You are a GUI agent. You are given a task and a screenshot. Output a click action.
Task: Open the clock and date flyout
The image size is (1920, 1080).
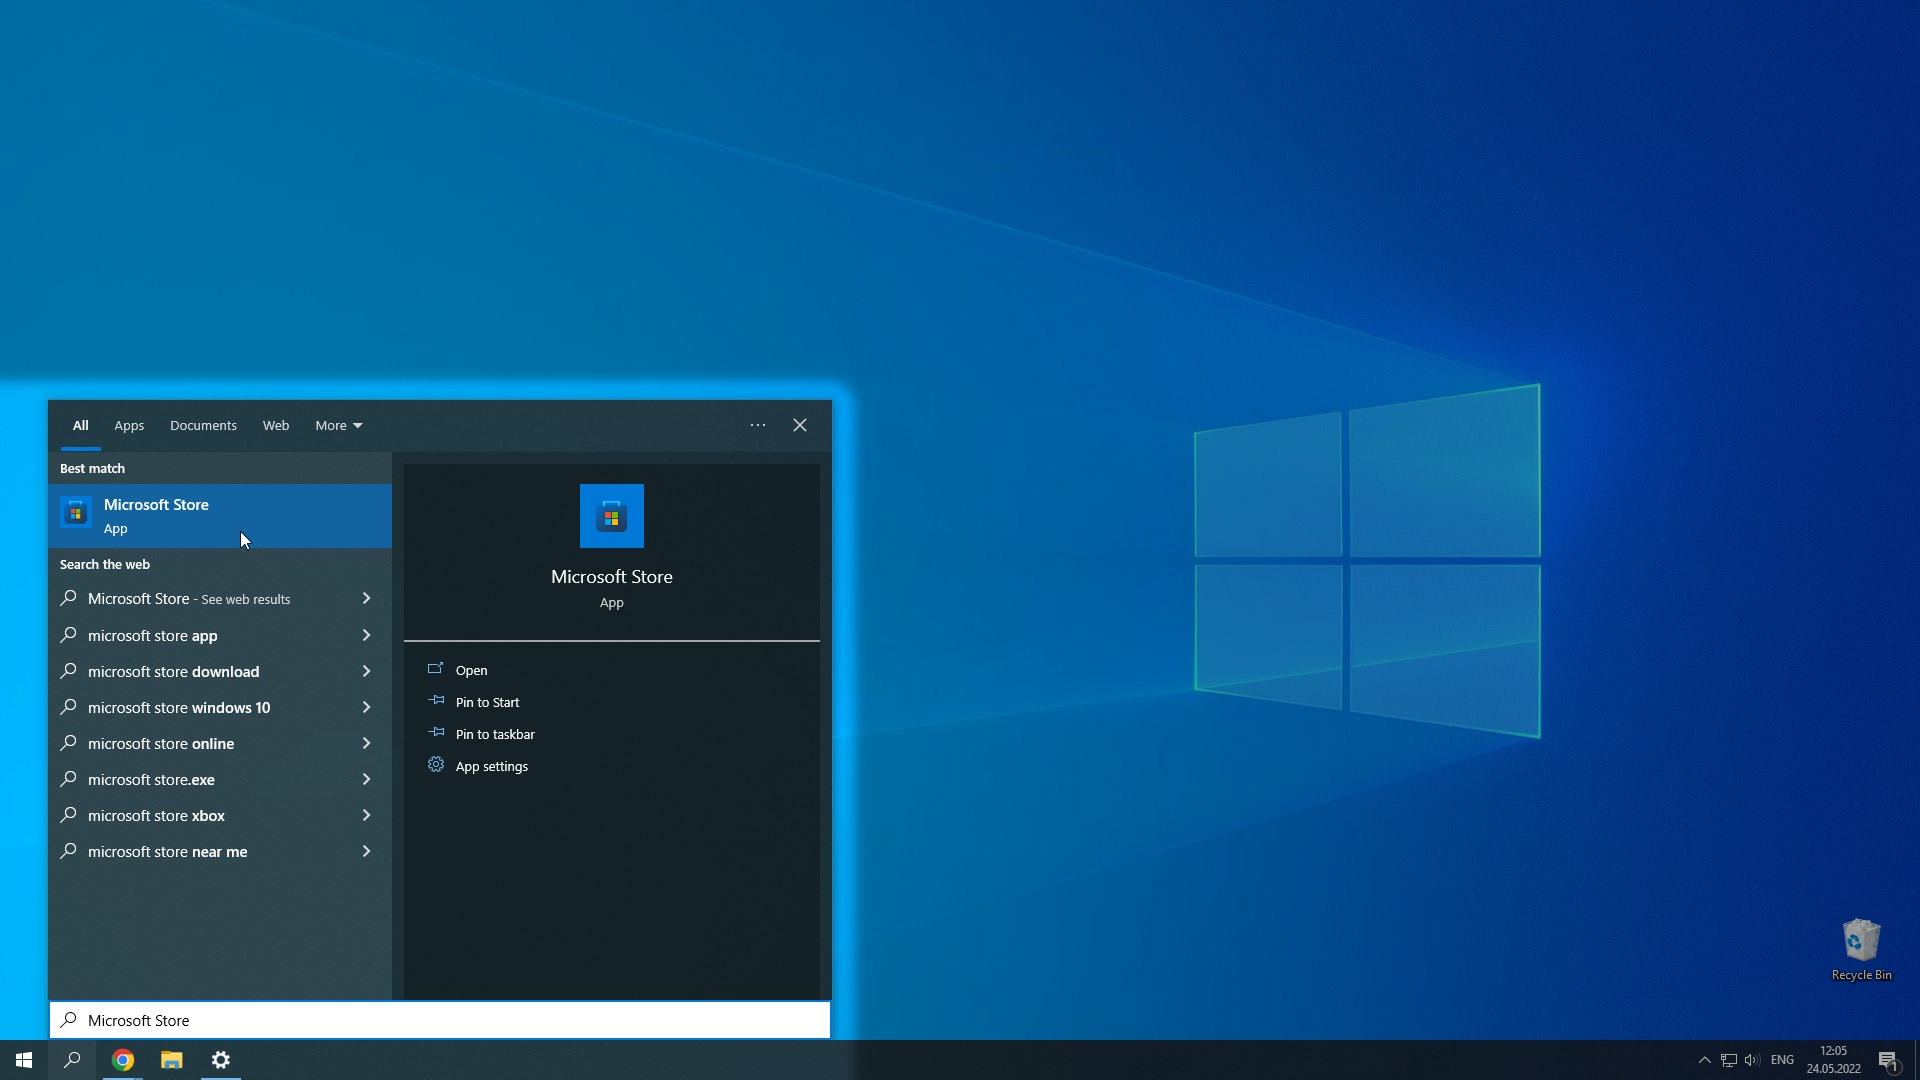click(x=1834, y=1060)
